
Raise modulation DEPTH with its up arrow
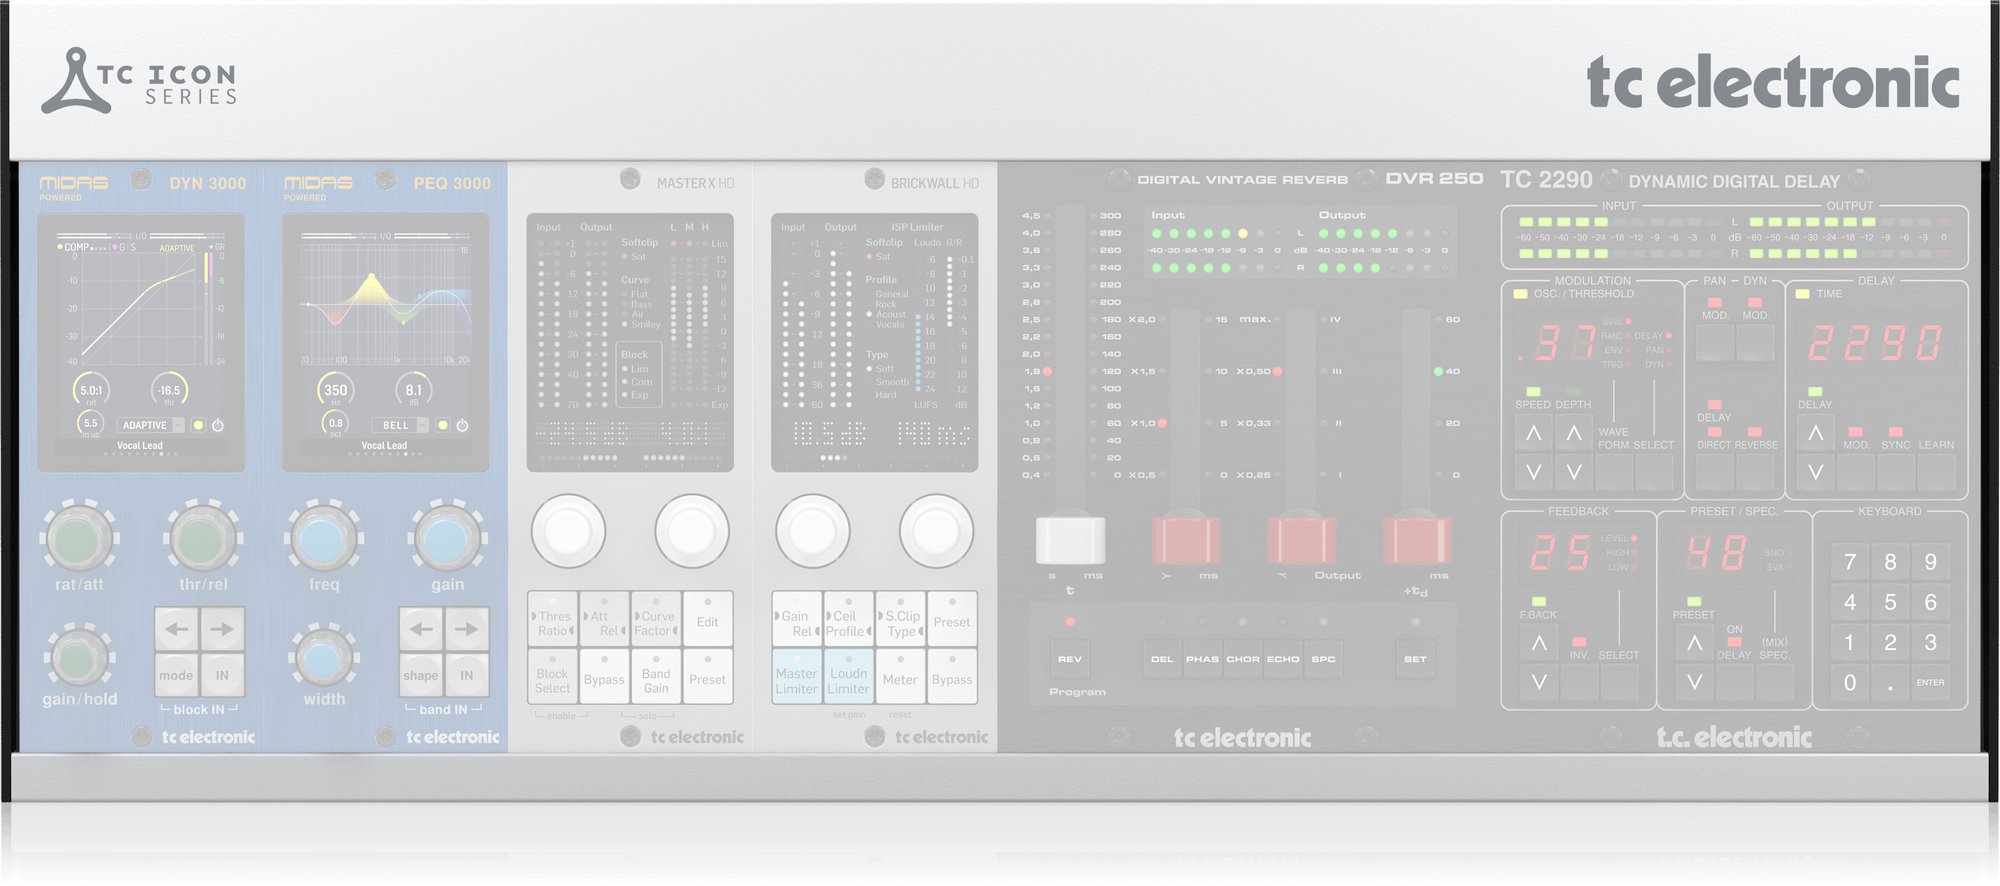point(1574,434)
